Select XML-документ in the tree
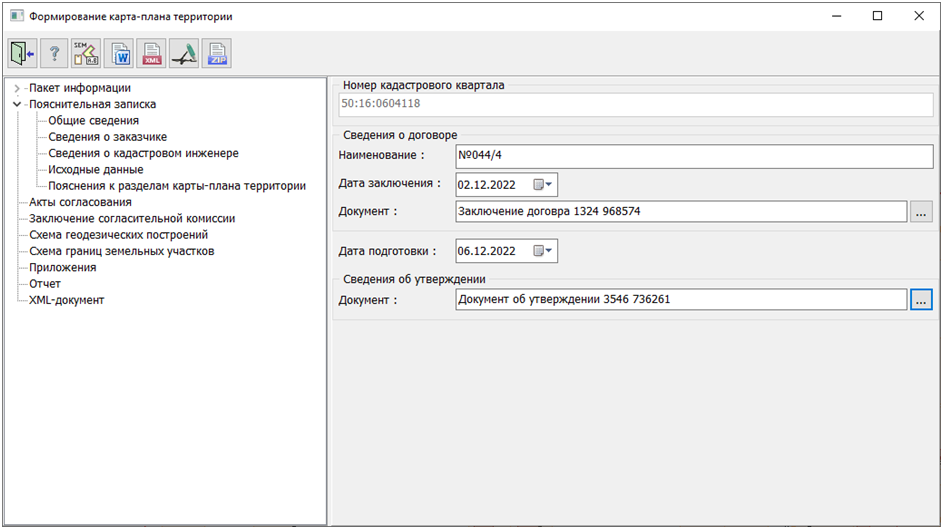This screenshot has height=529, width=943. 67,300
